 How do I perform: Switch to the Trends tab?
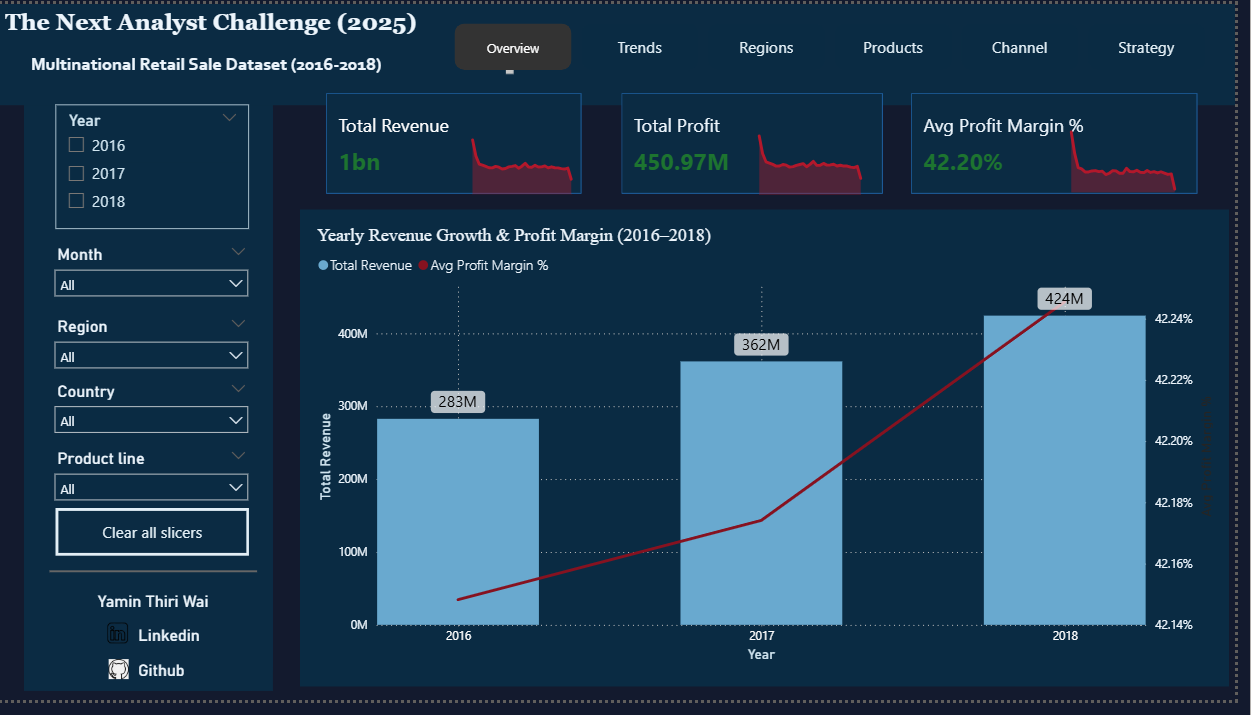[x=639, y=48]
